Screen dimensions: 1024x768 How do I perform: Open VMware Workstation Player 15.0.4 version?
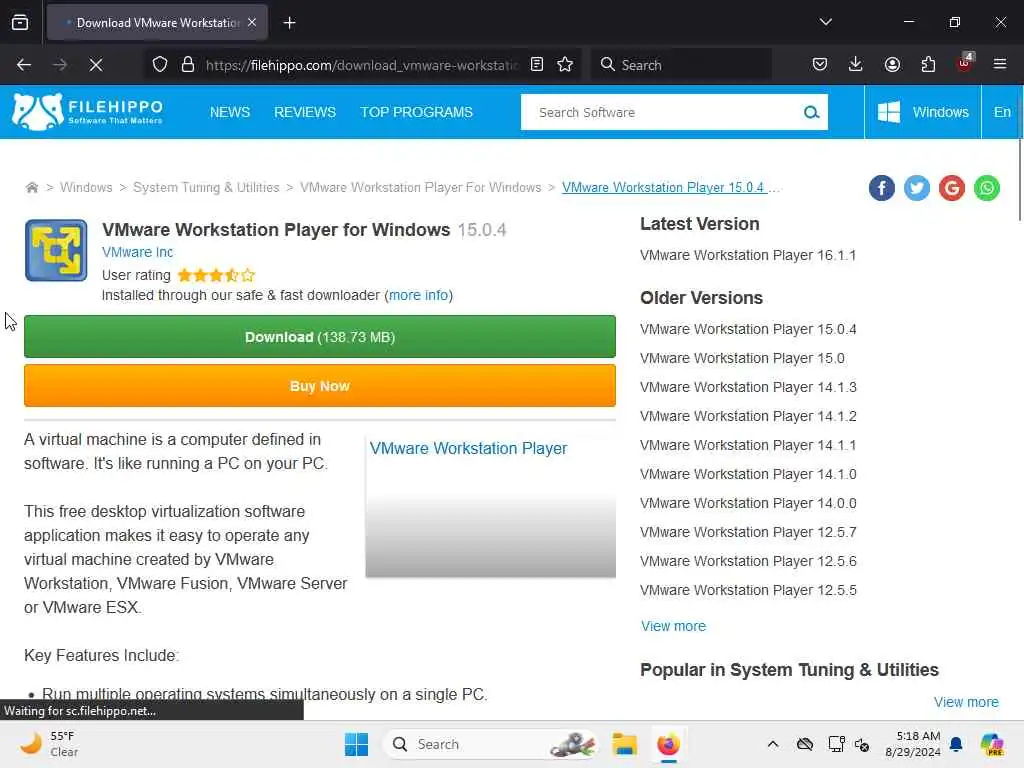(x=748, y=329)
